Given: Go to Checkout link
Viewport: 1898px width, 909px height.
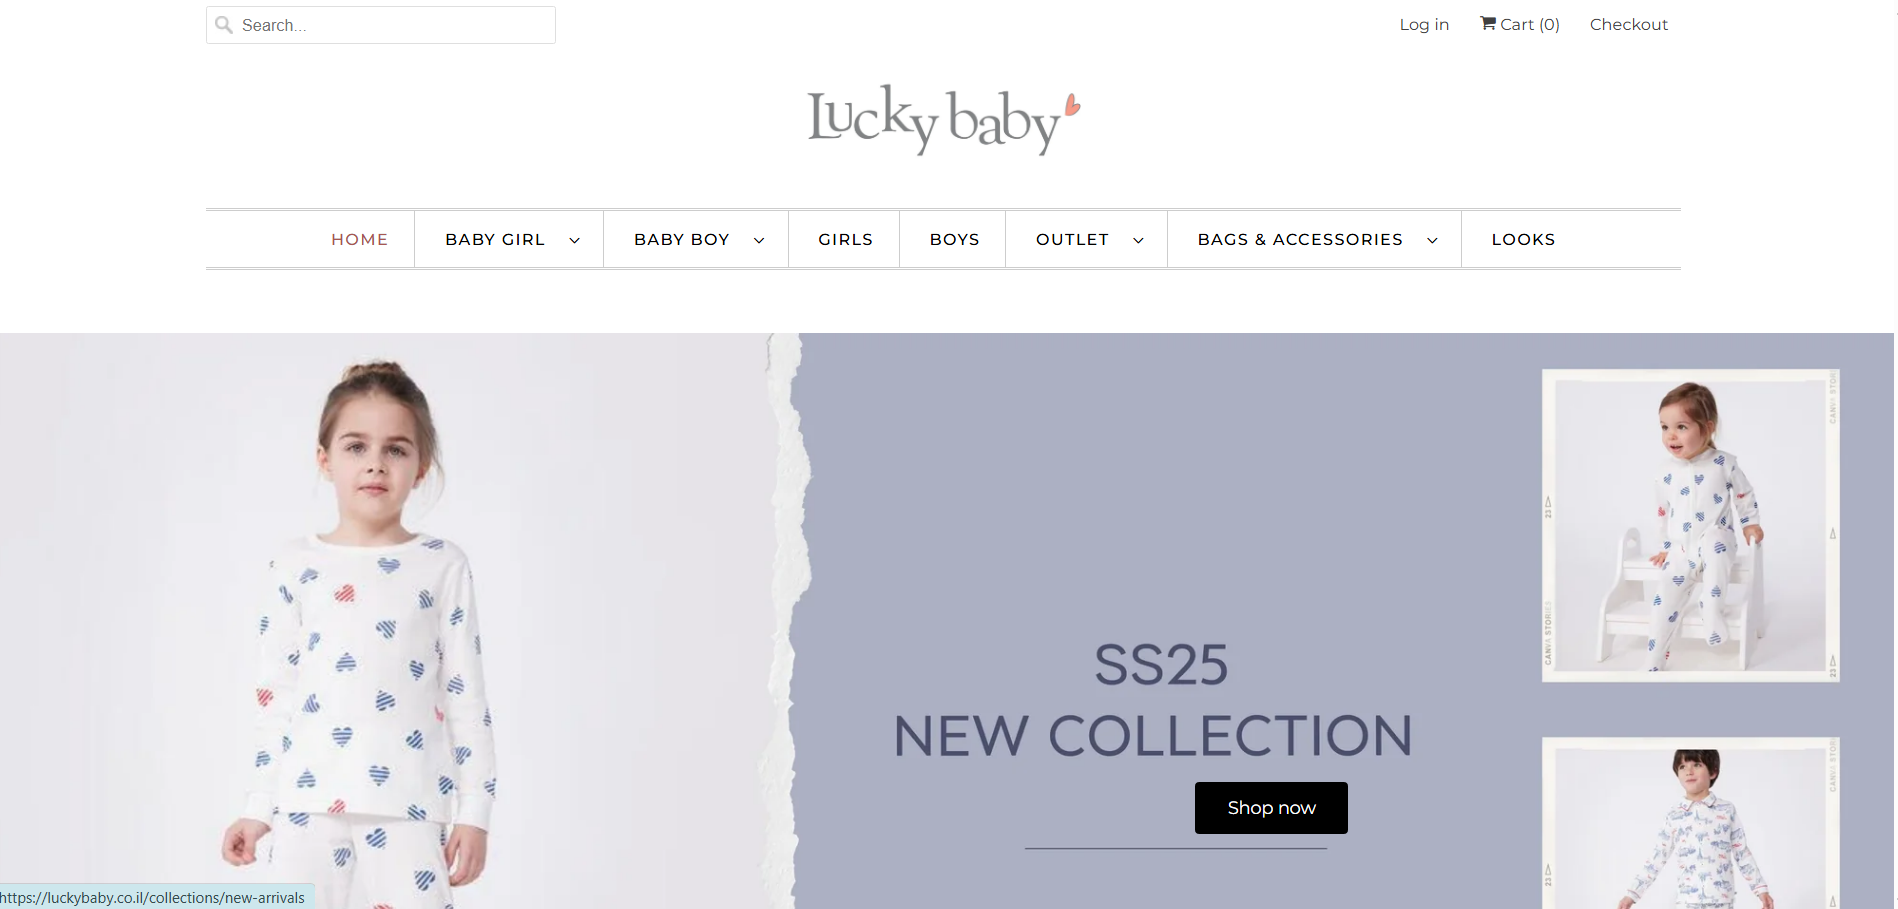Looking at the screenshot, I should (1629, 24).
